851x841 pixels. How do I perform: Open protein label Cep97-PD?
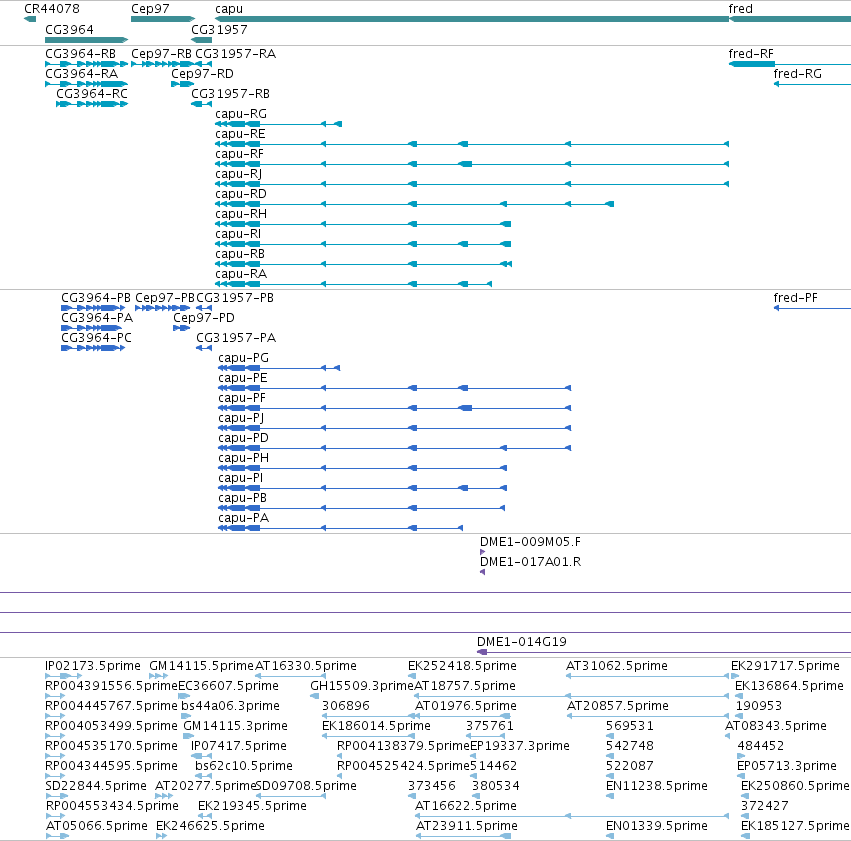(204, 318)
